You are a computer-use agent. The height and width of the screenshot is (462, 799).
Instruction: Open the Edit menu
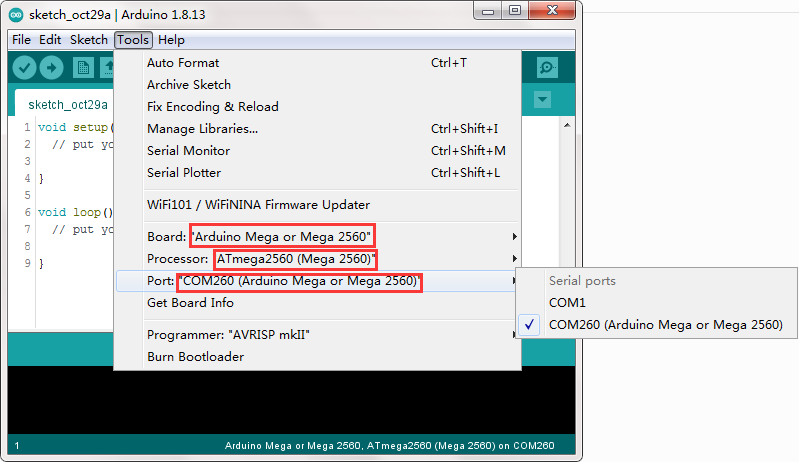tap(50, 40)
